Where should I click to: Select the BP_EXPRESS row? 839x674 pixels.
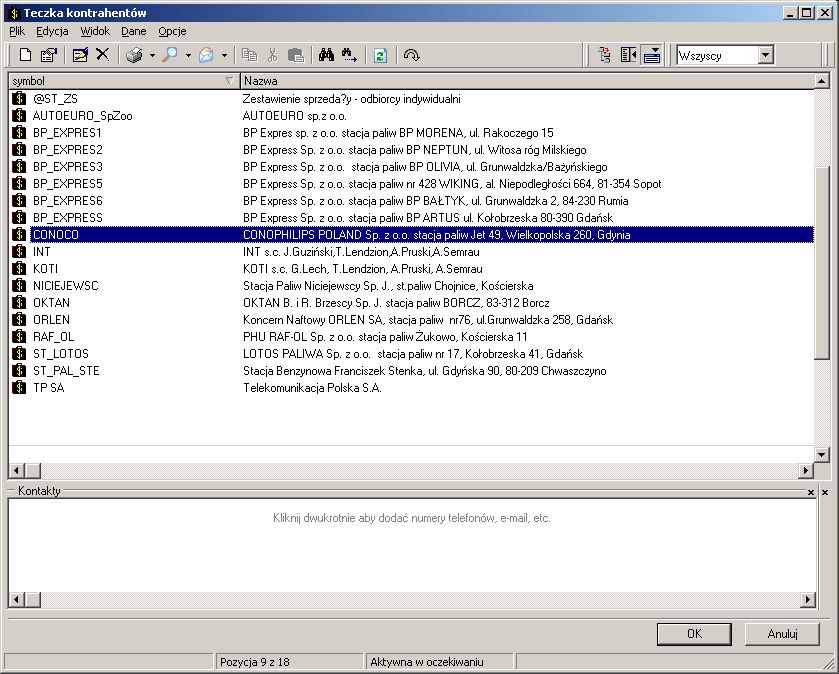click(411, 218)
